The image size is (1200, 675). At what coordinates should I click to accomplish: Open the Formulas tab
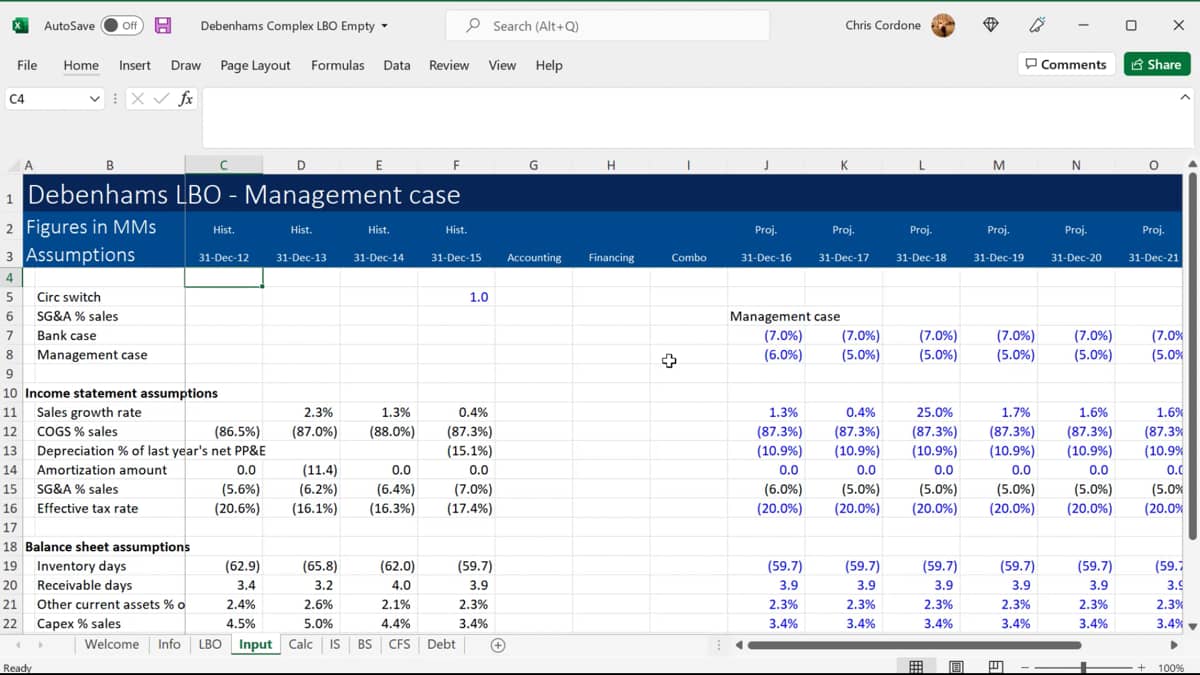(x=338, y=65)
